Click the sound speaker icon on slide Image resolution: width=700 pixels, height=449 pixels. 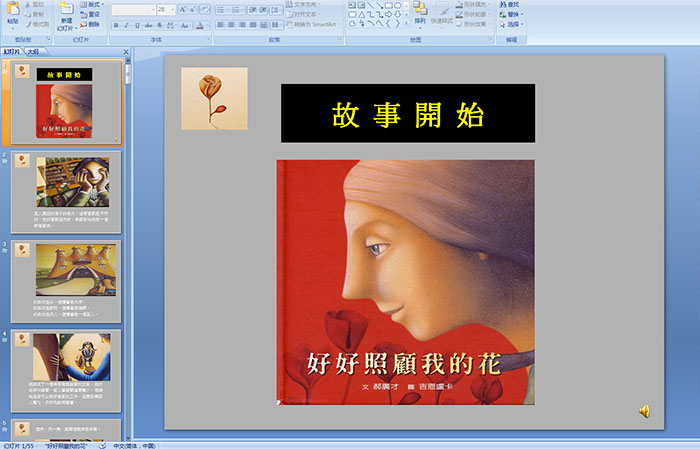[x=645, y=411]
